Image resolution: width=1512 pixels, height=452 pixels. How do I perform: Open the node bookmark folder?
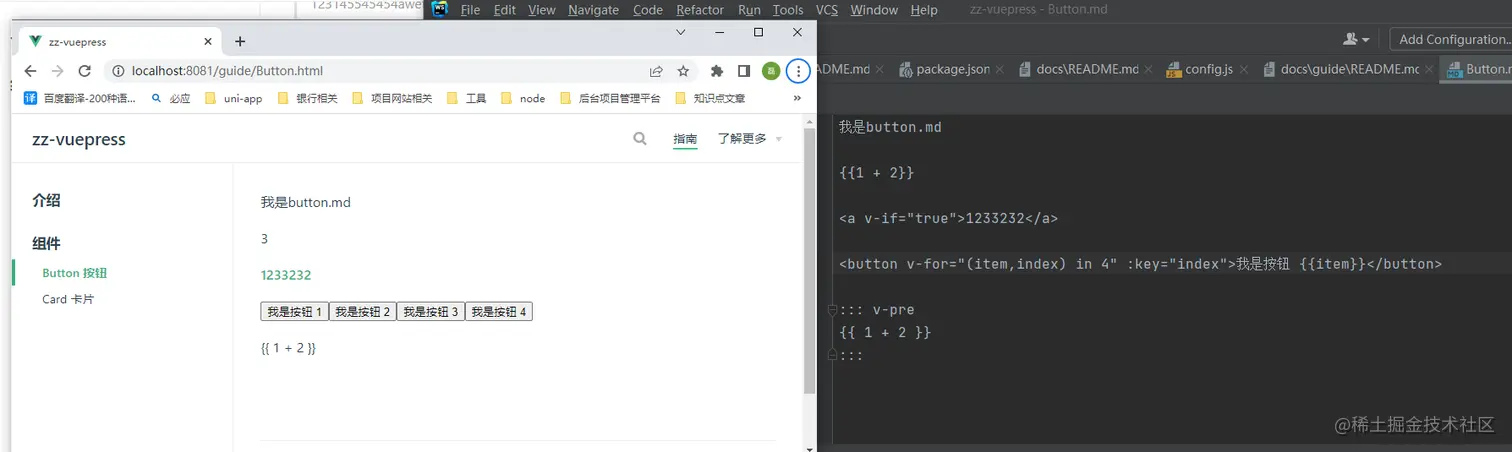[x=523, y=98]
